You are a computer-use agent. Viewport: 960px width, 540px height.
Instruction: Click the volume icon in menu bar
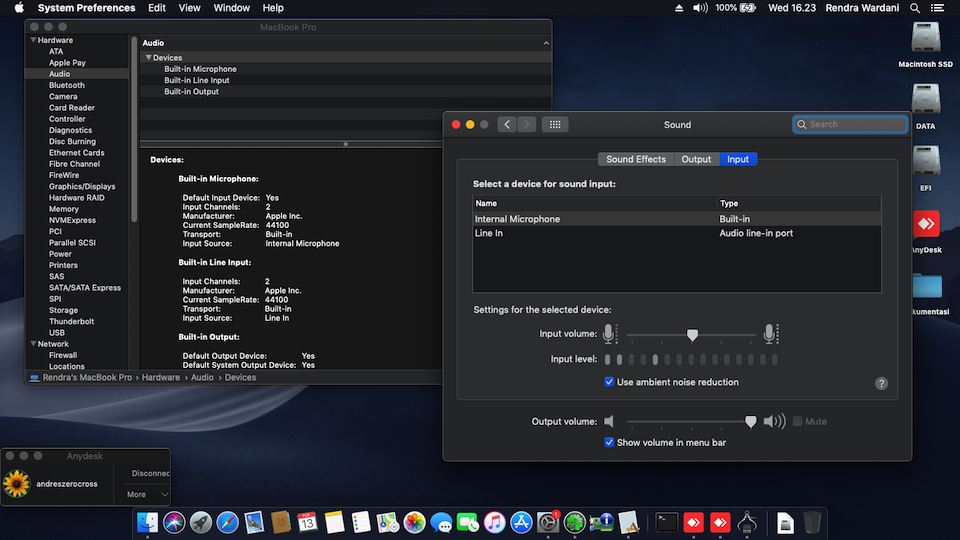[700, 8]
